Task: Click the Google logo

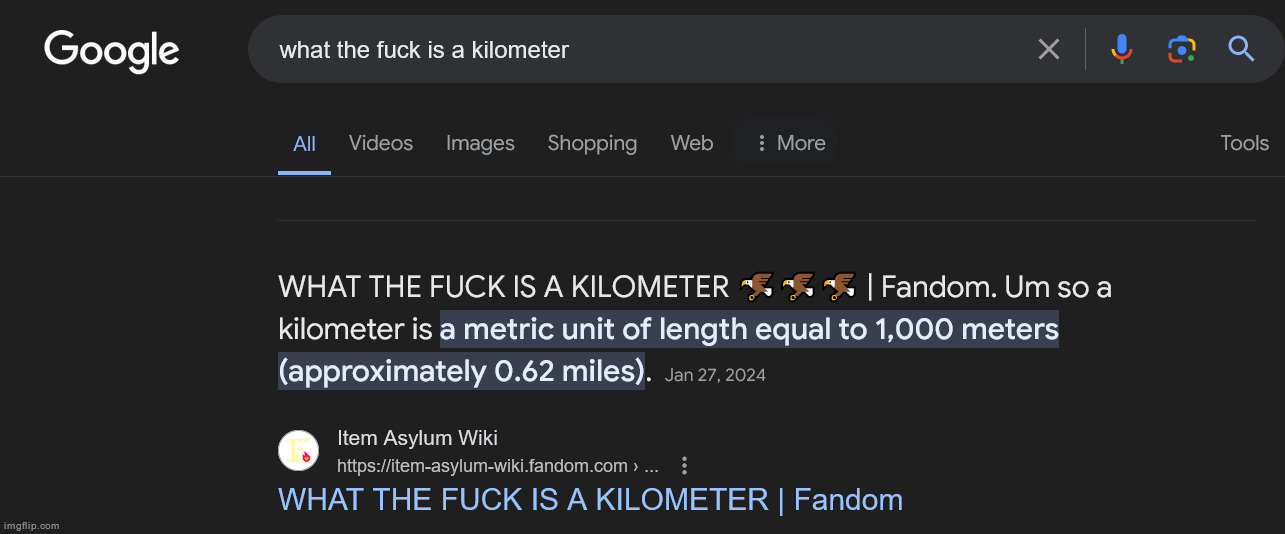Action: [112, 51]
